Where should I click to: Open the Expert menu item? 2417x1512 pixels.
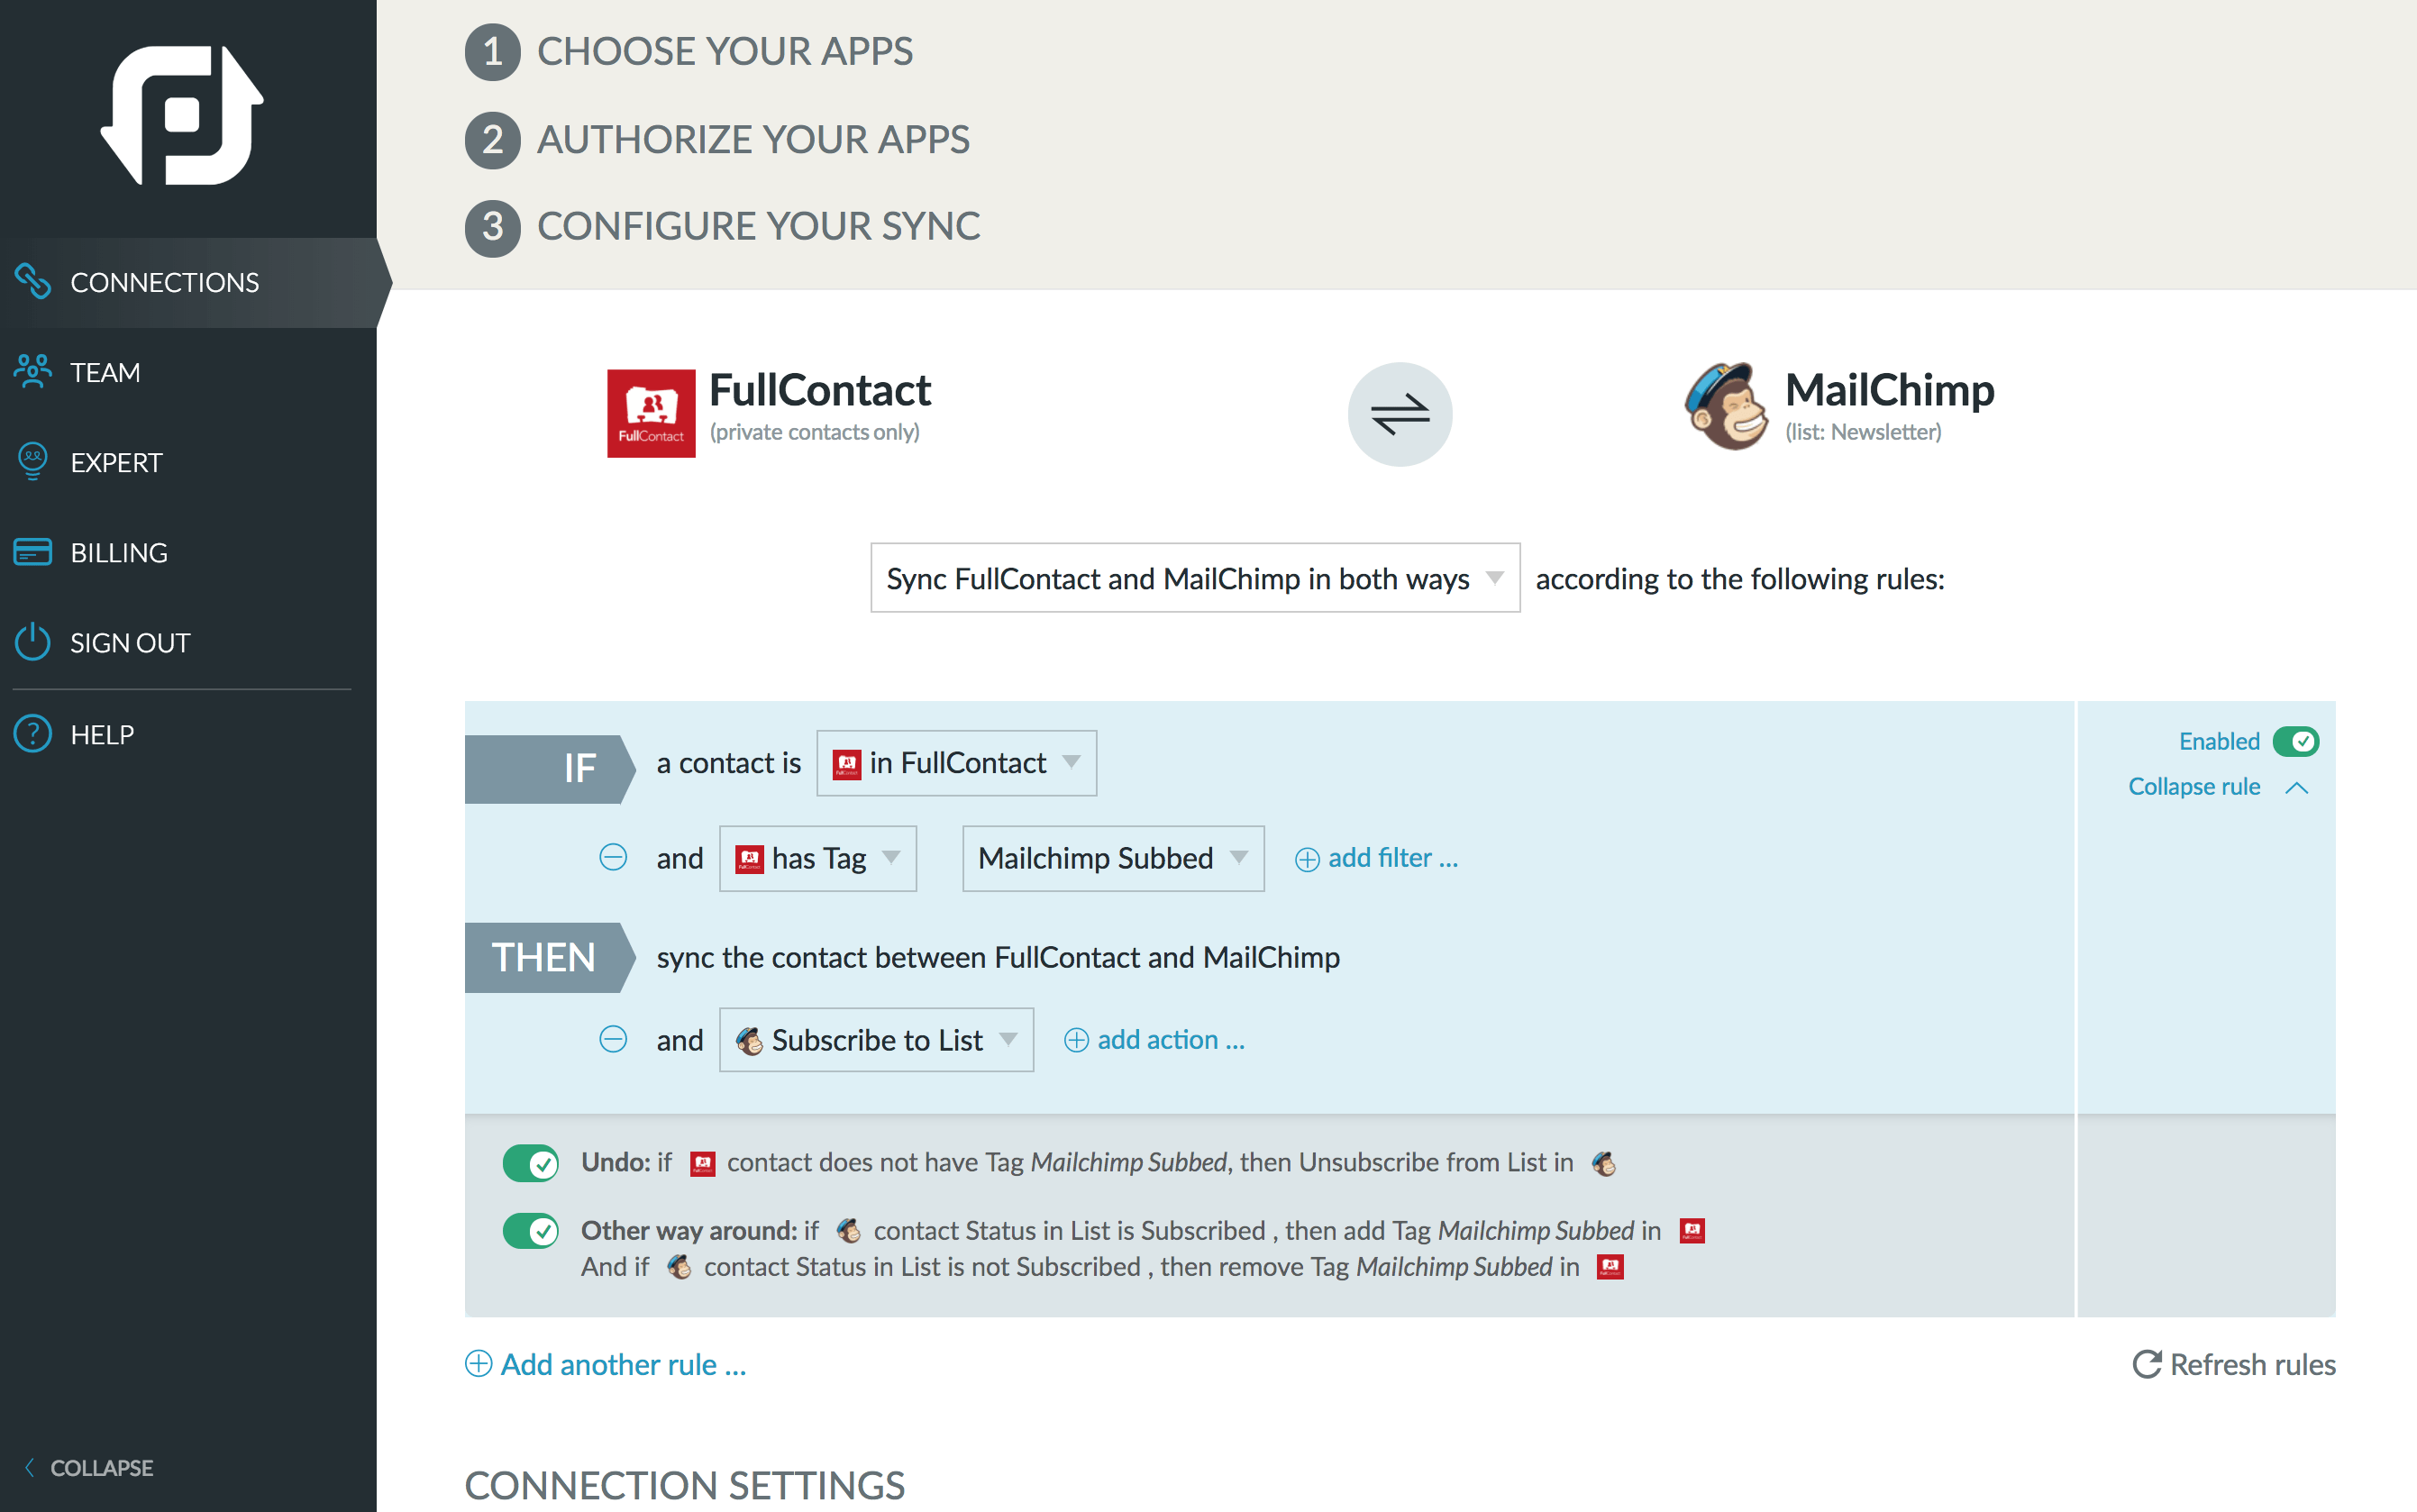click(188, 462)
